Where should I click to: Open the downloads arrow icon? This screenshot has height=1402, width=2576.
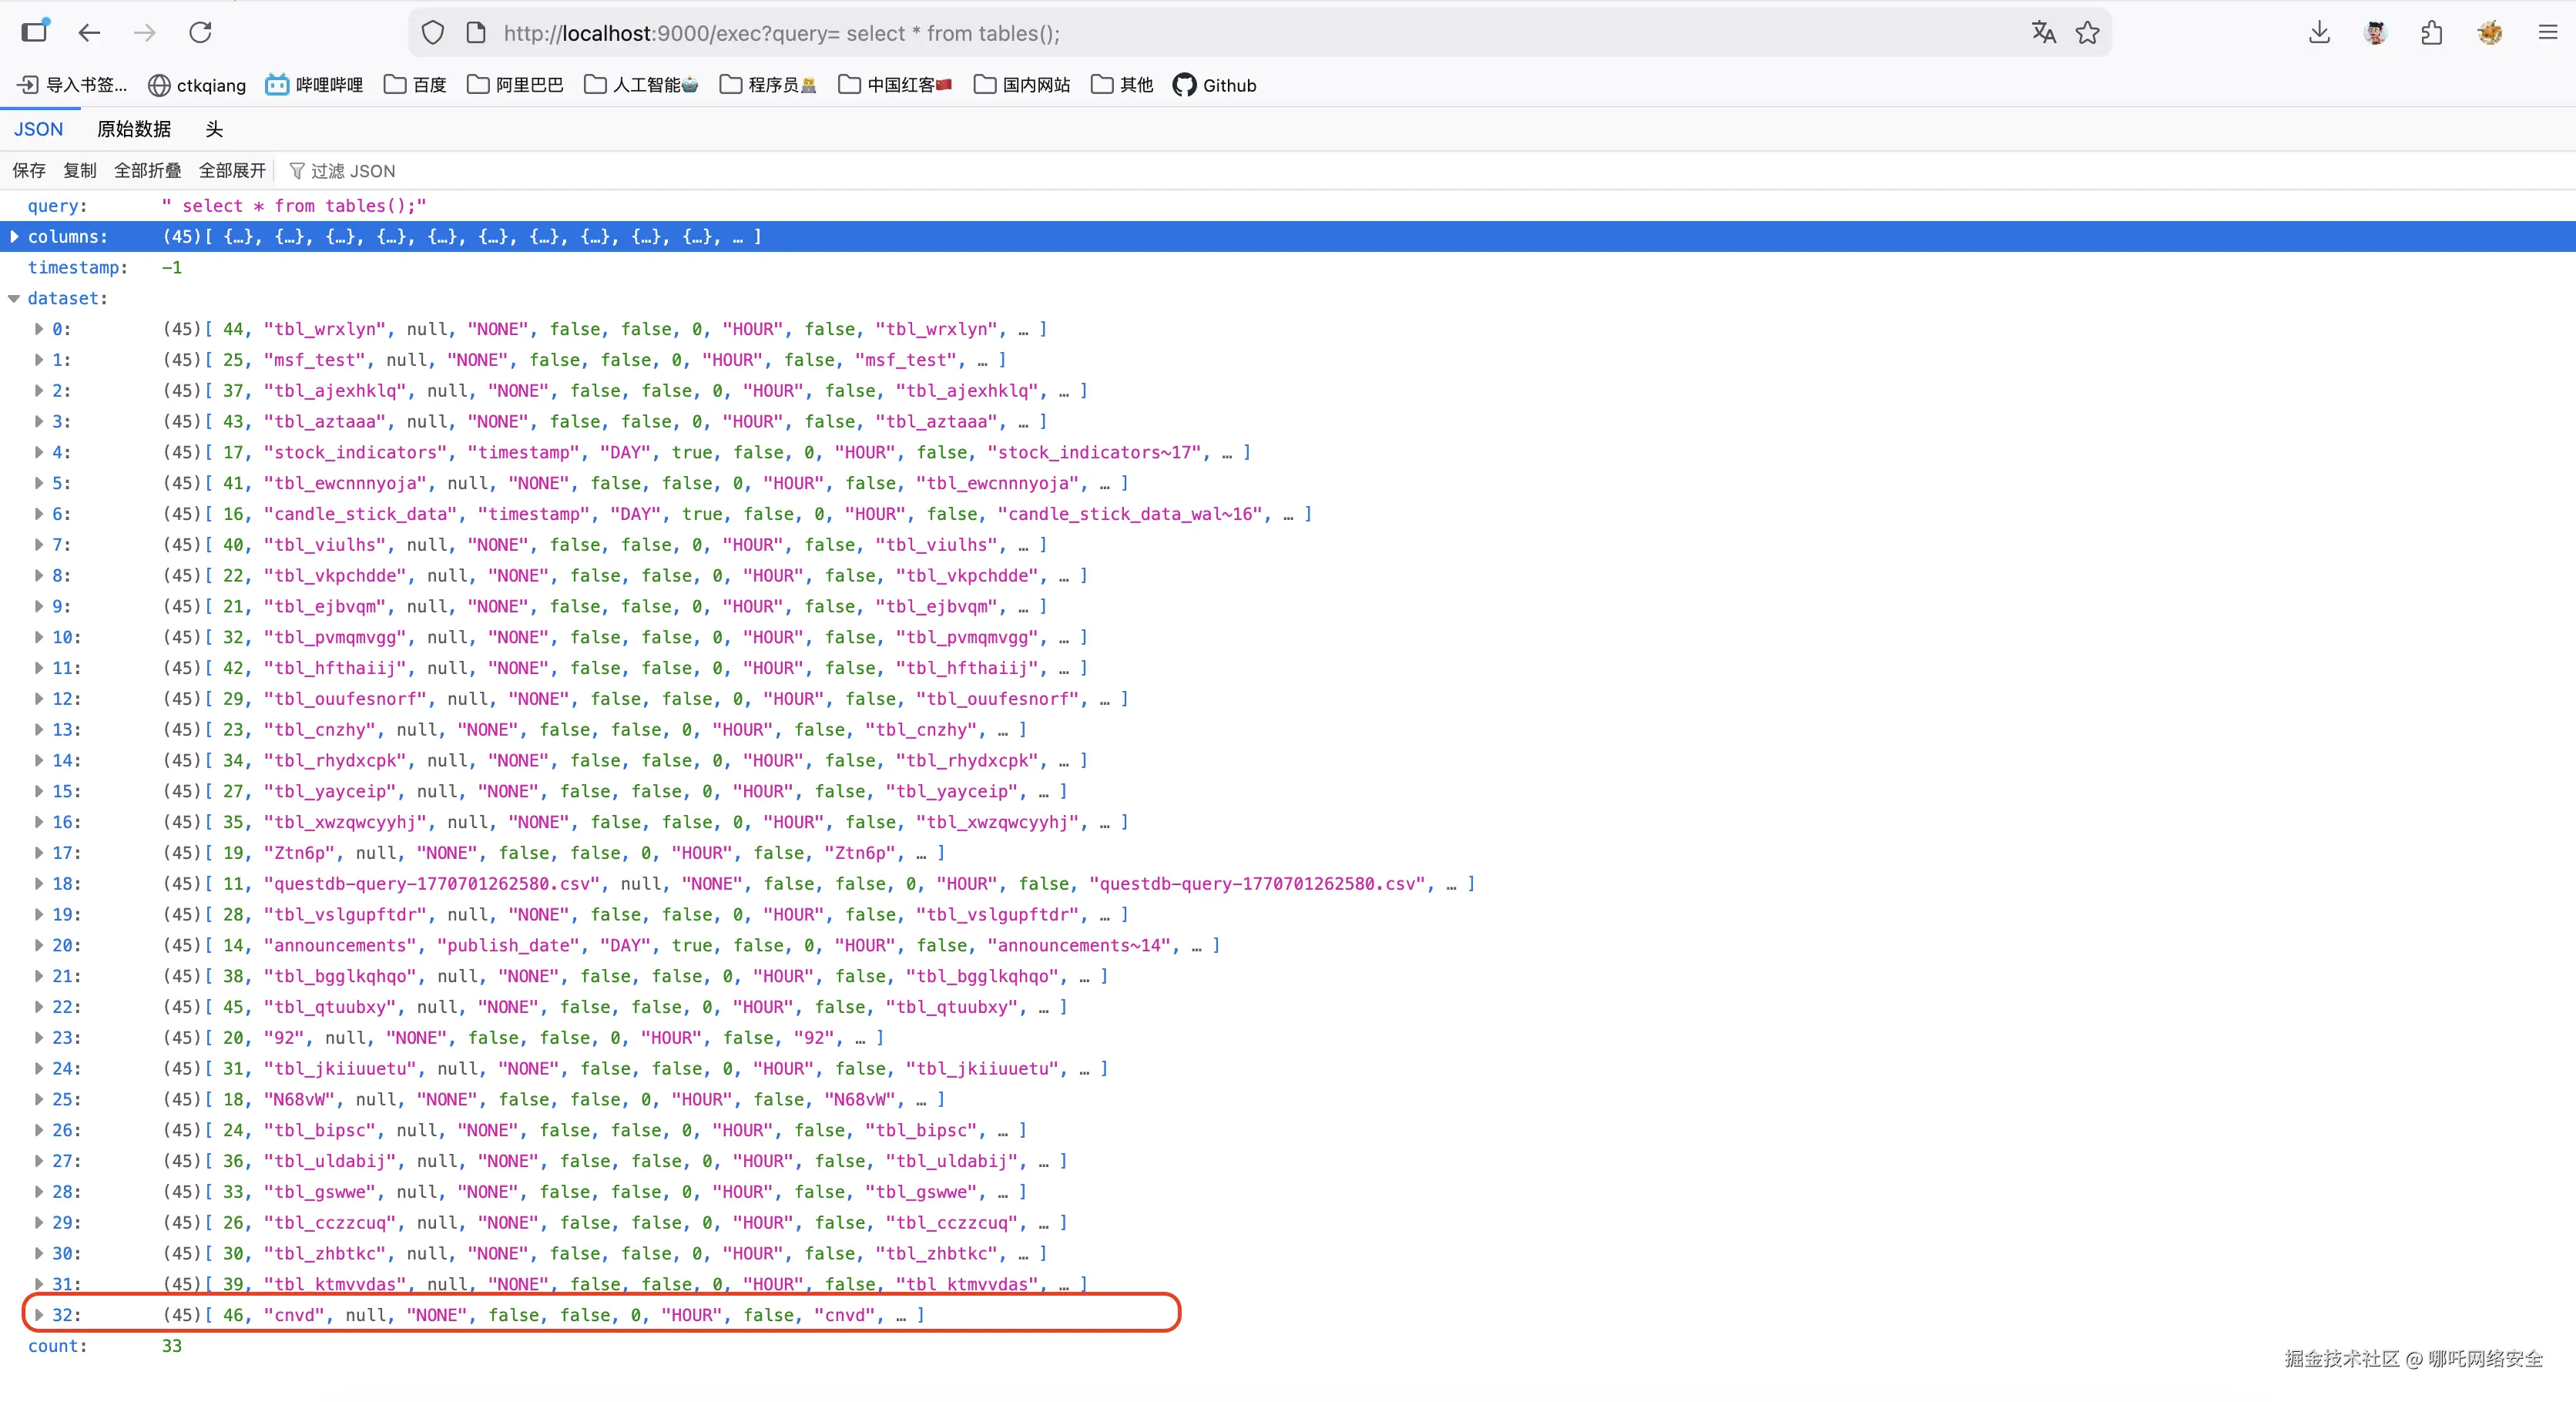coord(2319,33)
